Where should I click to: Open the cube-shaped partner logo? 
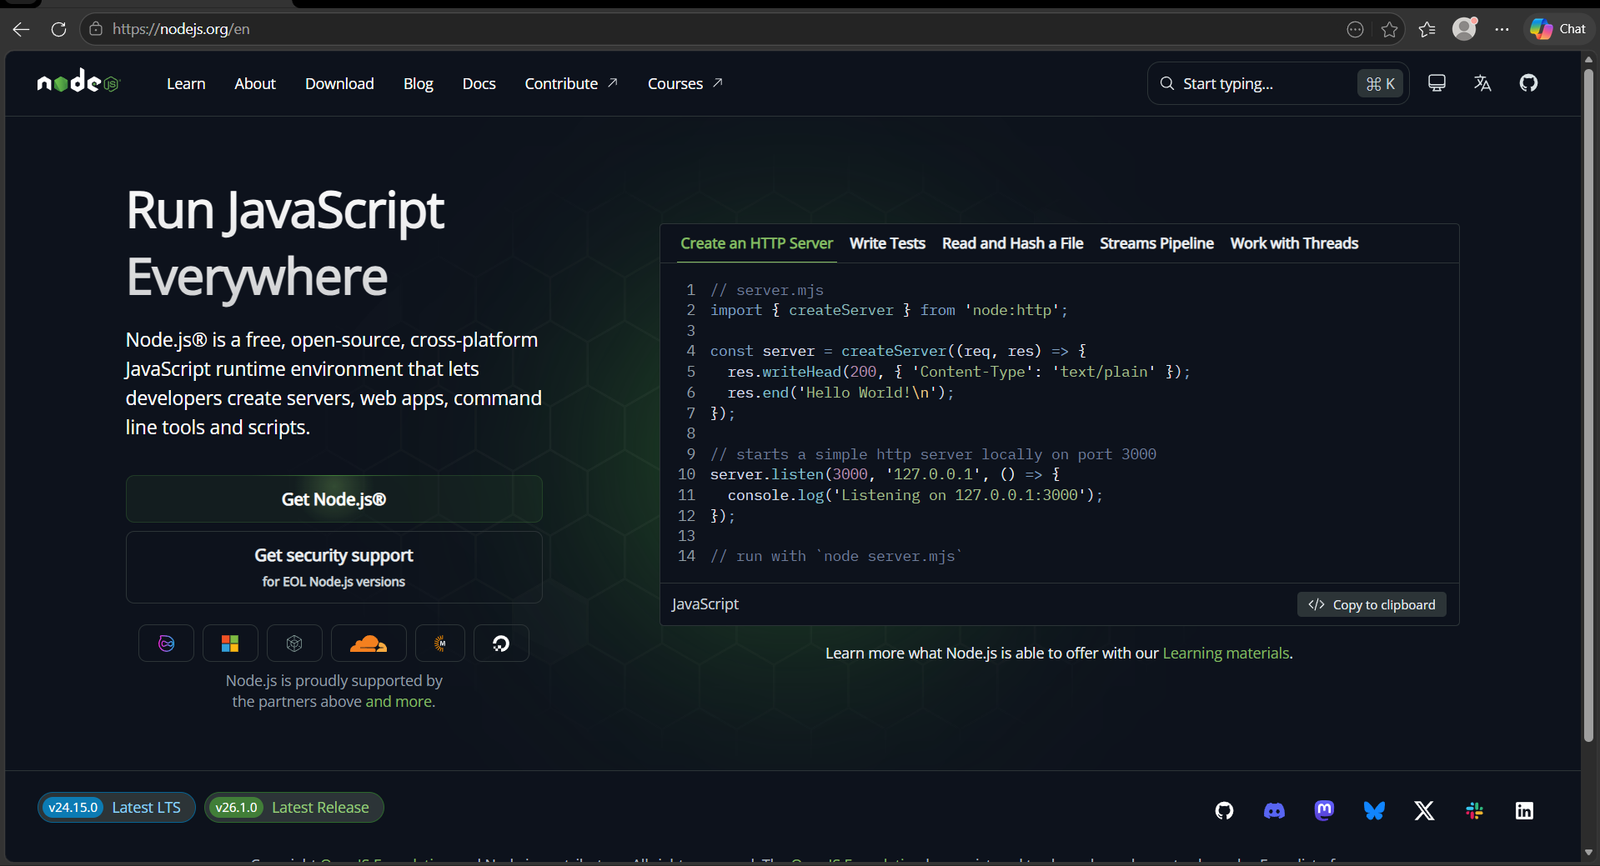pyautogui.click(x=294, y=643)
